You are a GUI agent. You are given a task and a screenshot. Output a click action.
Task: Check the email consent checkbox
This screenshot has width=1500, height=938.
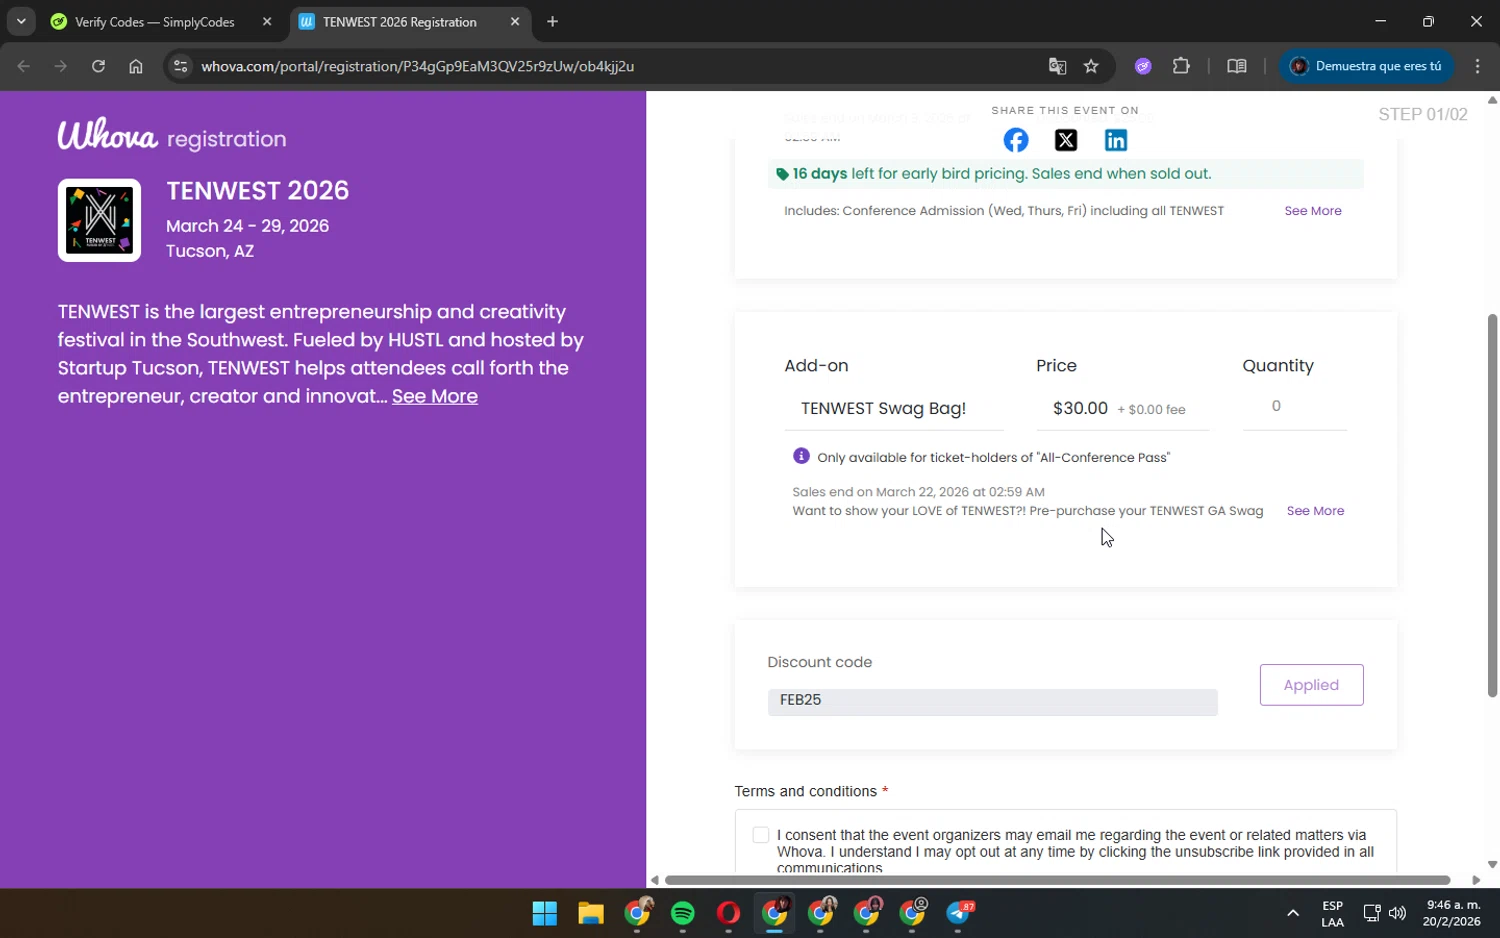point(761,835)
